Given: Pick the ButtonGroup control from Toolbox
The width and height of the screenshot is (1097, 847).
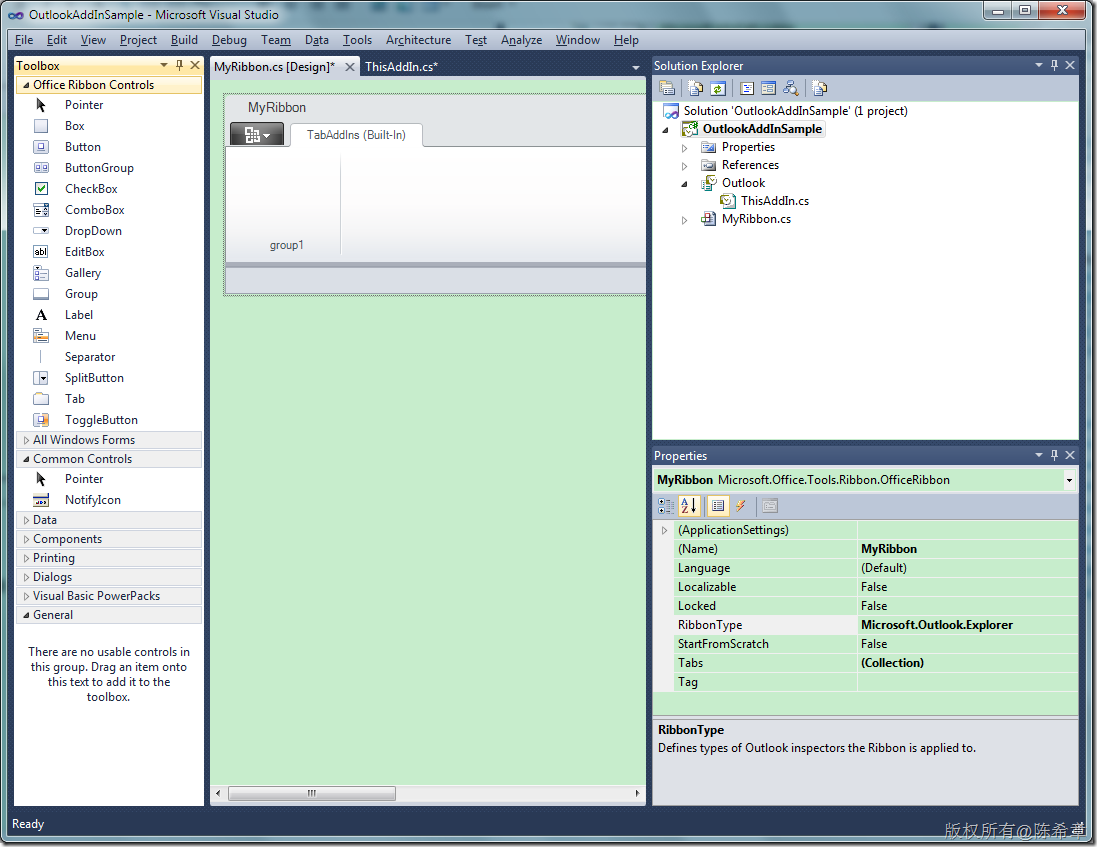Looking at the screenshot, I should (x=99, y=168).
